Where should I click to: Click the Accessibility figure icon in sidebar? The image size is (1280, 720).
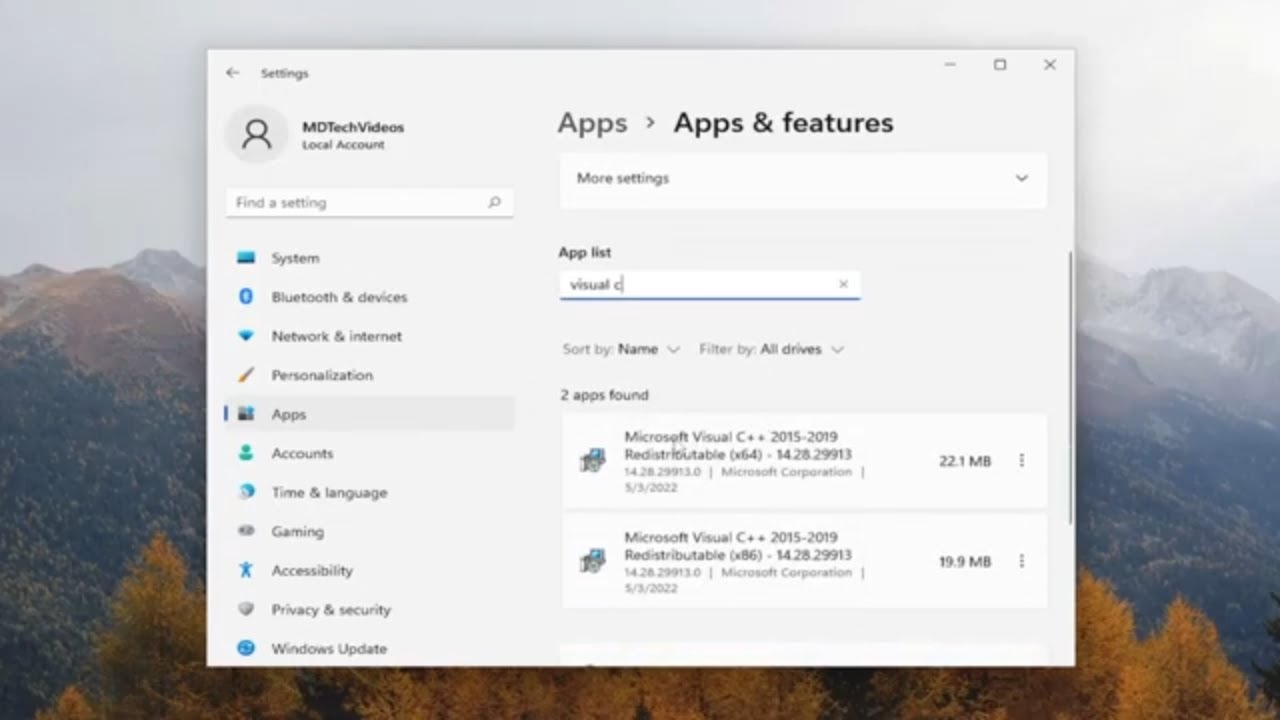tap(246, 570)
